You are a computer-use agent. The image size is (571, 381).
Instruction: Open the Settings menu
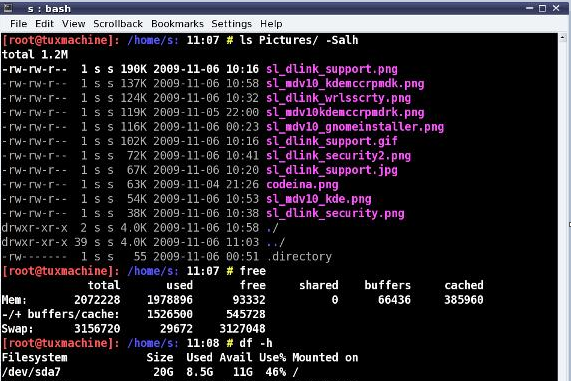click(232, 24)
